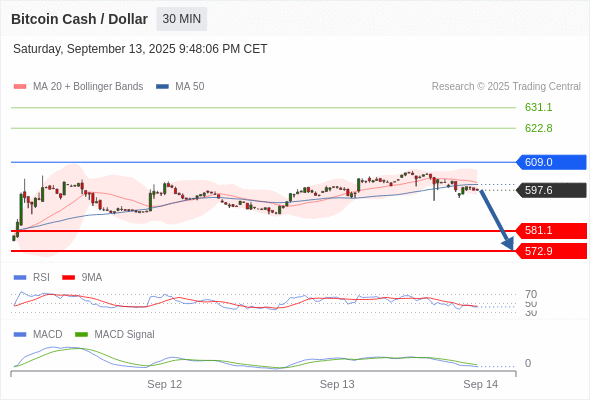
Task: Click the blue downward forecast arrow head
Action: click(x=508, y=244)
